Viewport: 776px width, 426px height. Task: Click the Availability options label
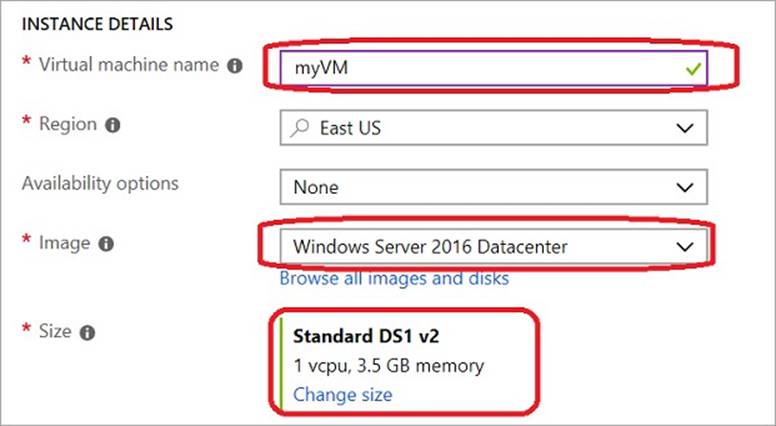click(100, 184)
